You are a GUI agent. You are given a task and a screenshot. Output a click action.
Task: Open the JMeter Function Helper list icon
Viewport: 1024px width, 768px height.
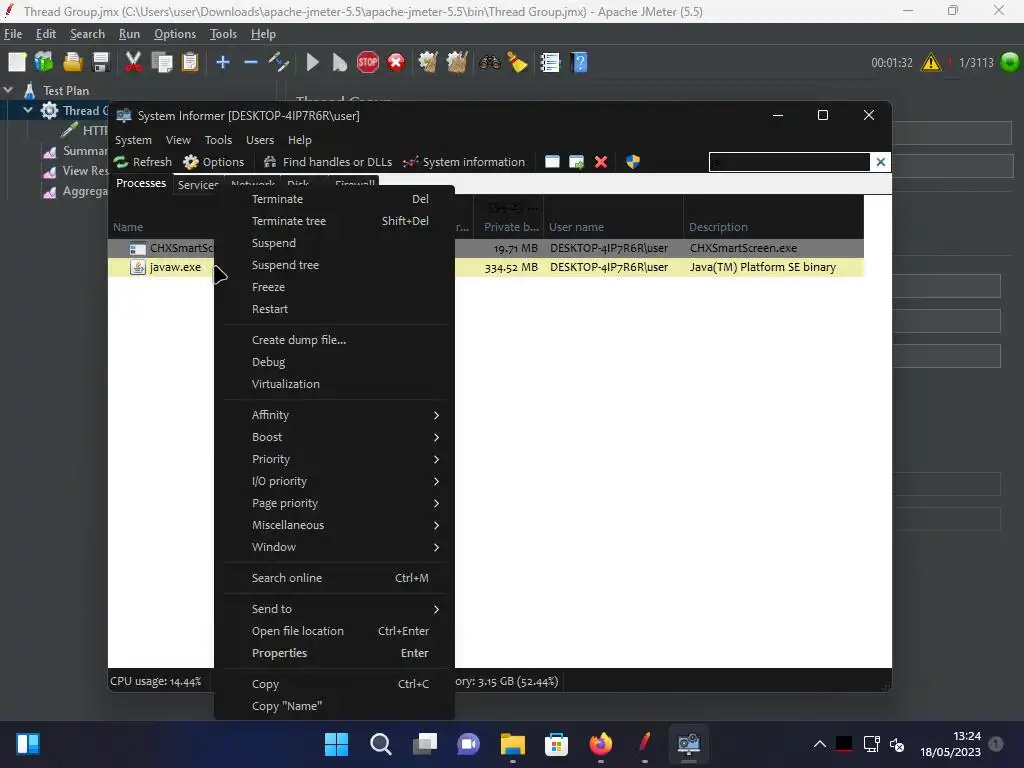click(x=550, y=63)
